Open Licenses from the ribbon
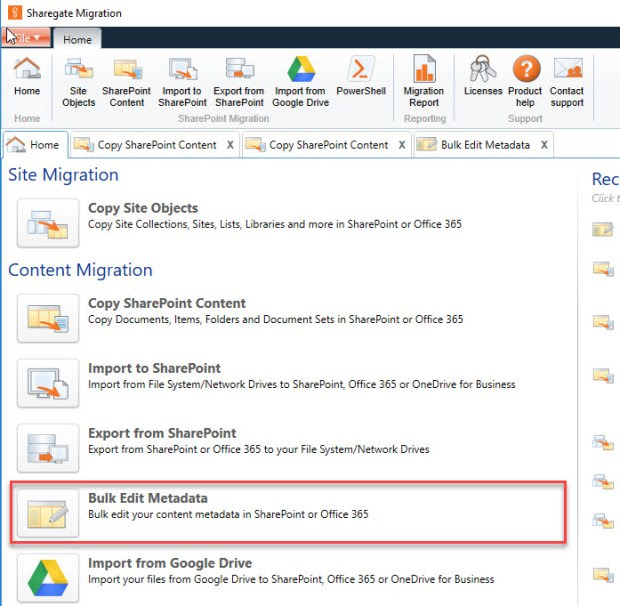The height and width of the screenshot is (606, 620). [483, 77]
